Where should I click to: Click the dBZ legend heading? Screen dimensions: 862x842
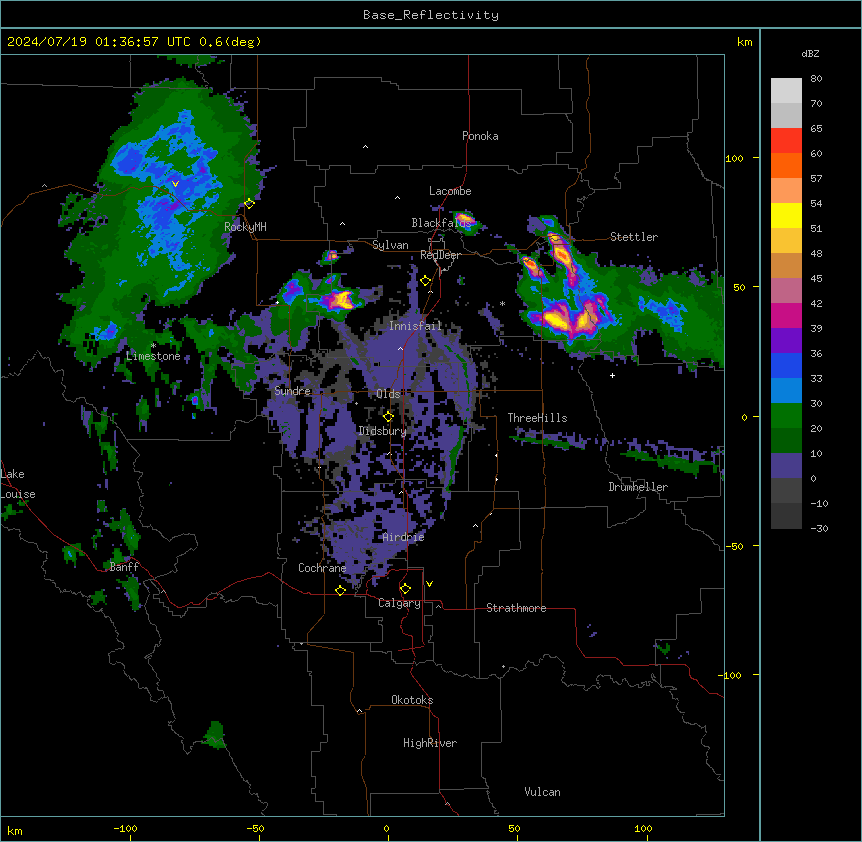pos(810,54)
